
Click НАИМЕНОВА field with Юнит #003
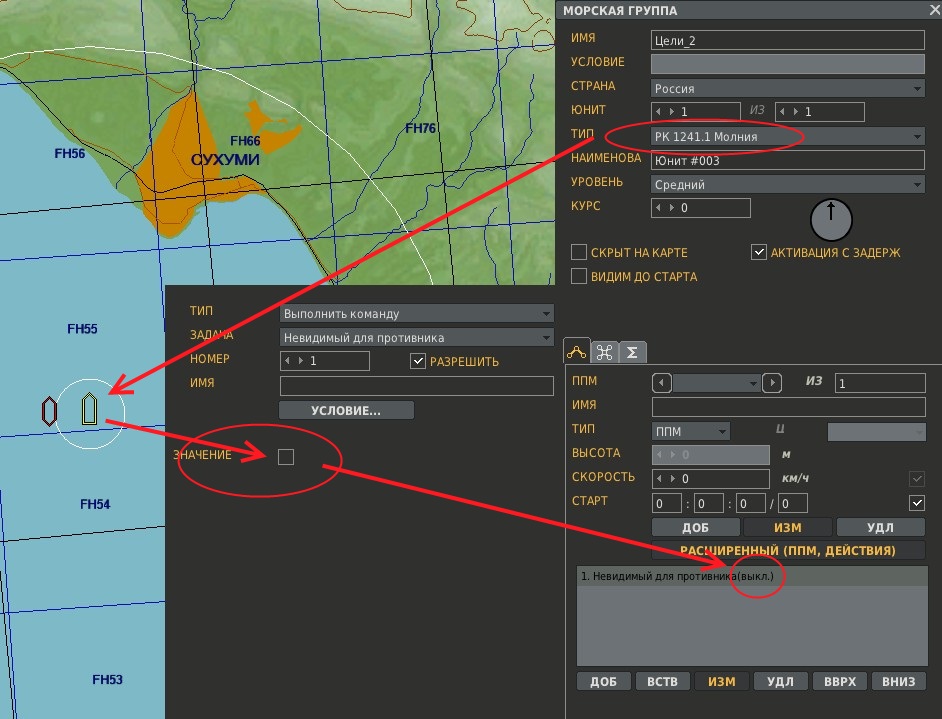pos(788,160)
